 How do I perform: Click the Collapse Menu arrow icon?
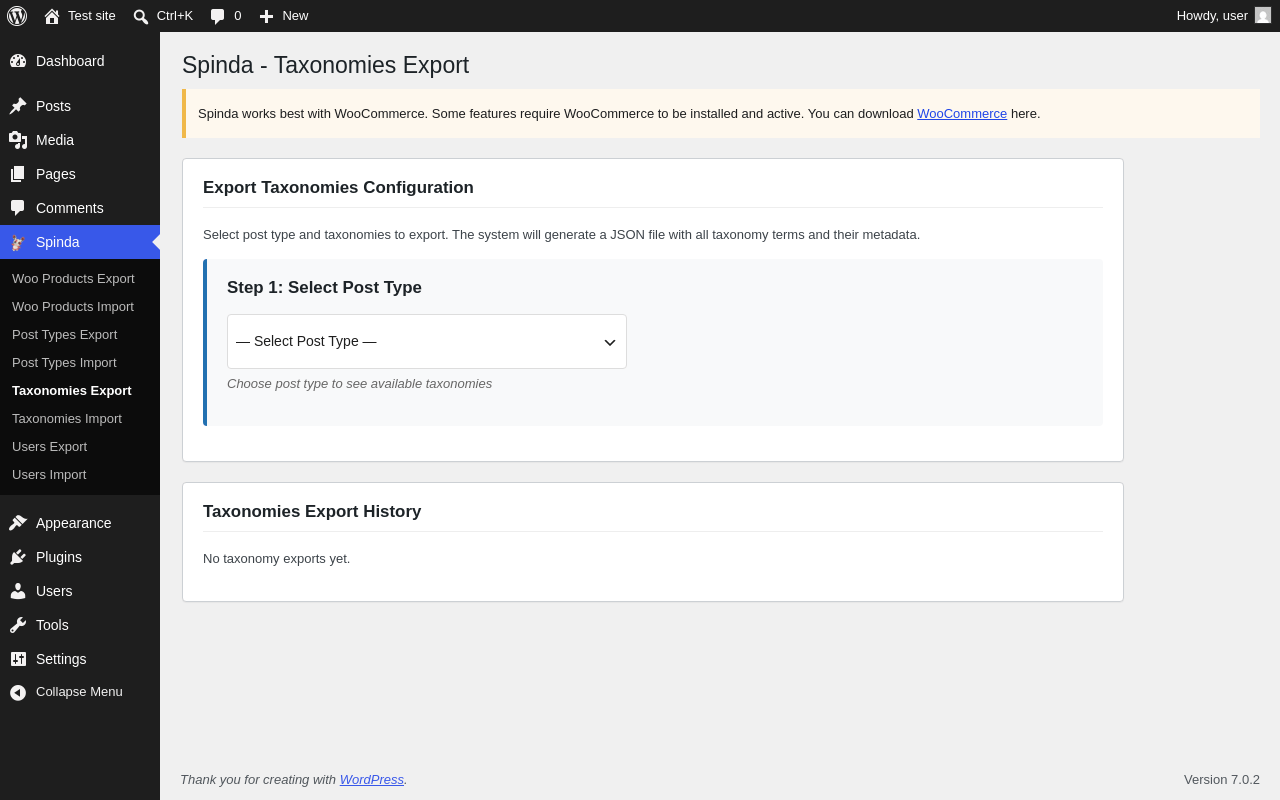(18, 692)
